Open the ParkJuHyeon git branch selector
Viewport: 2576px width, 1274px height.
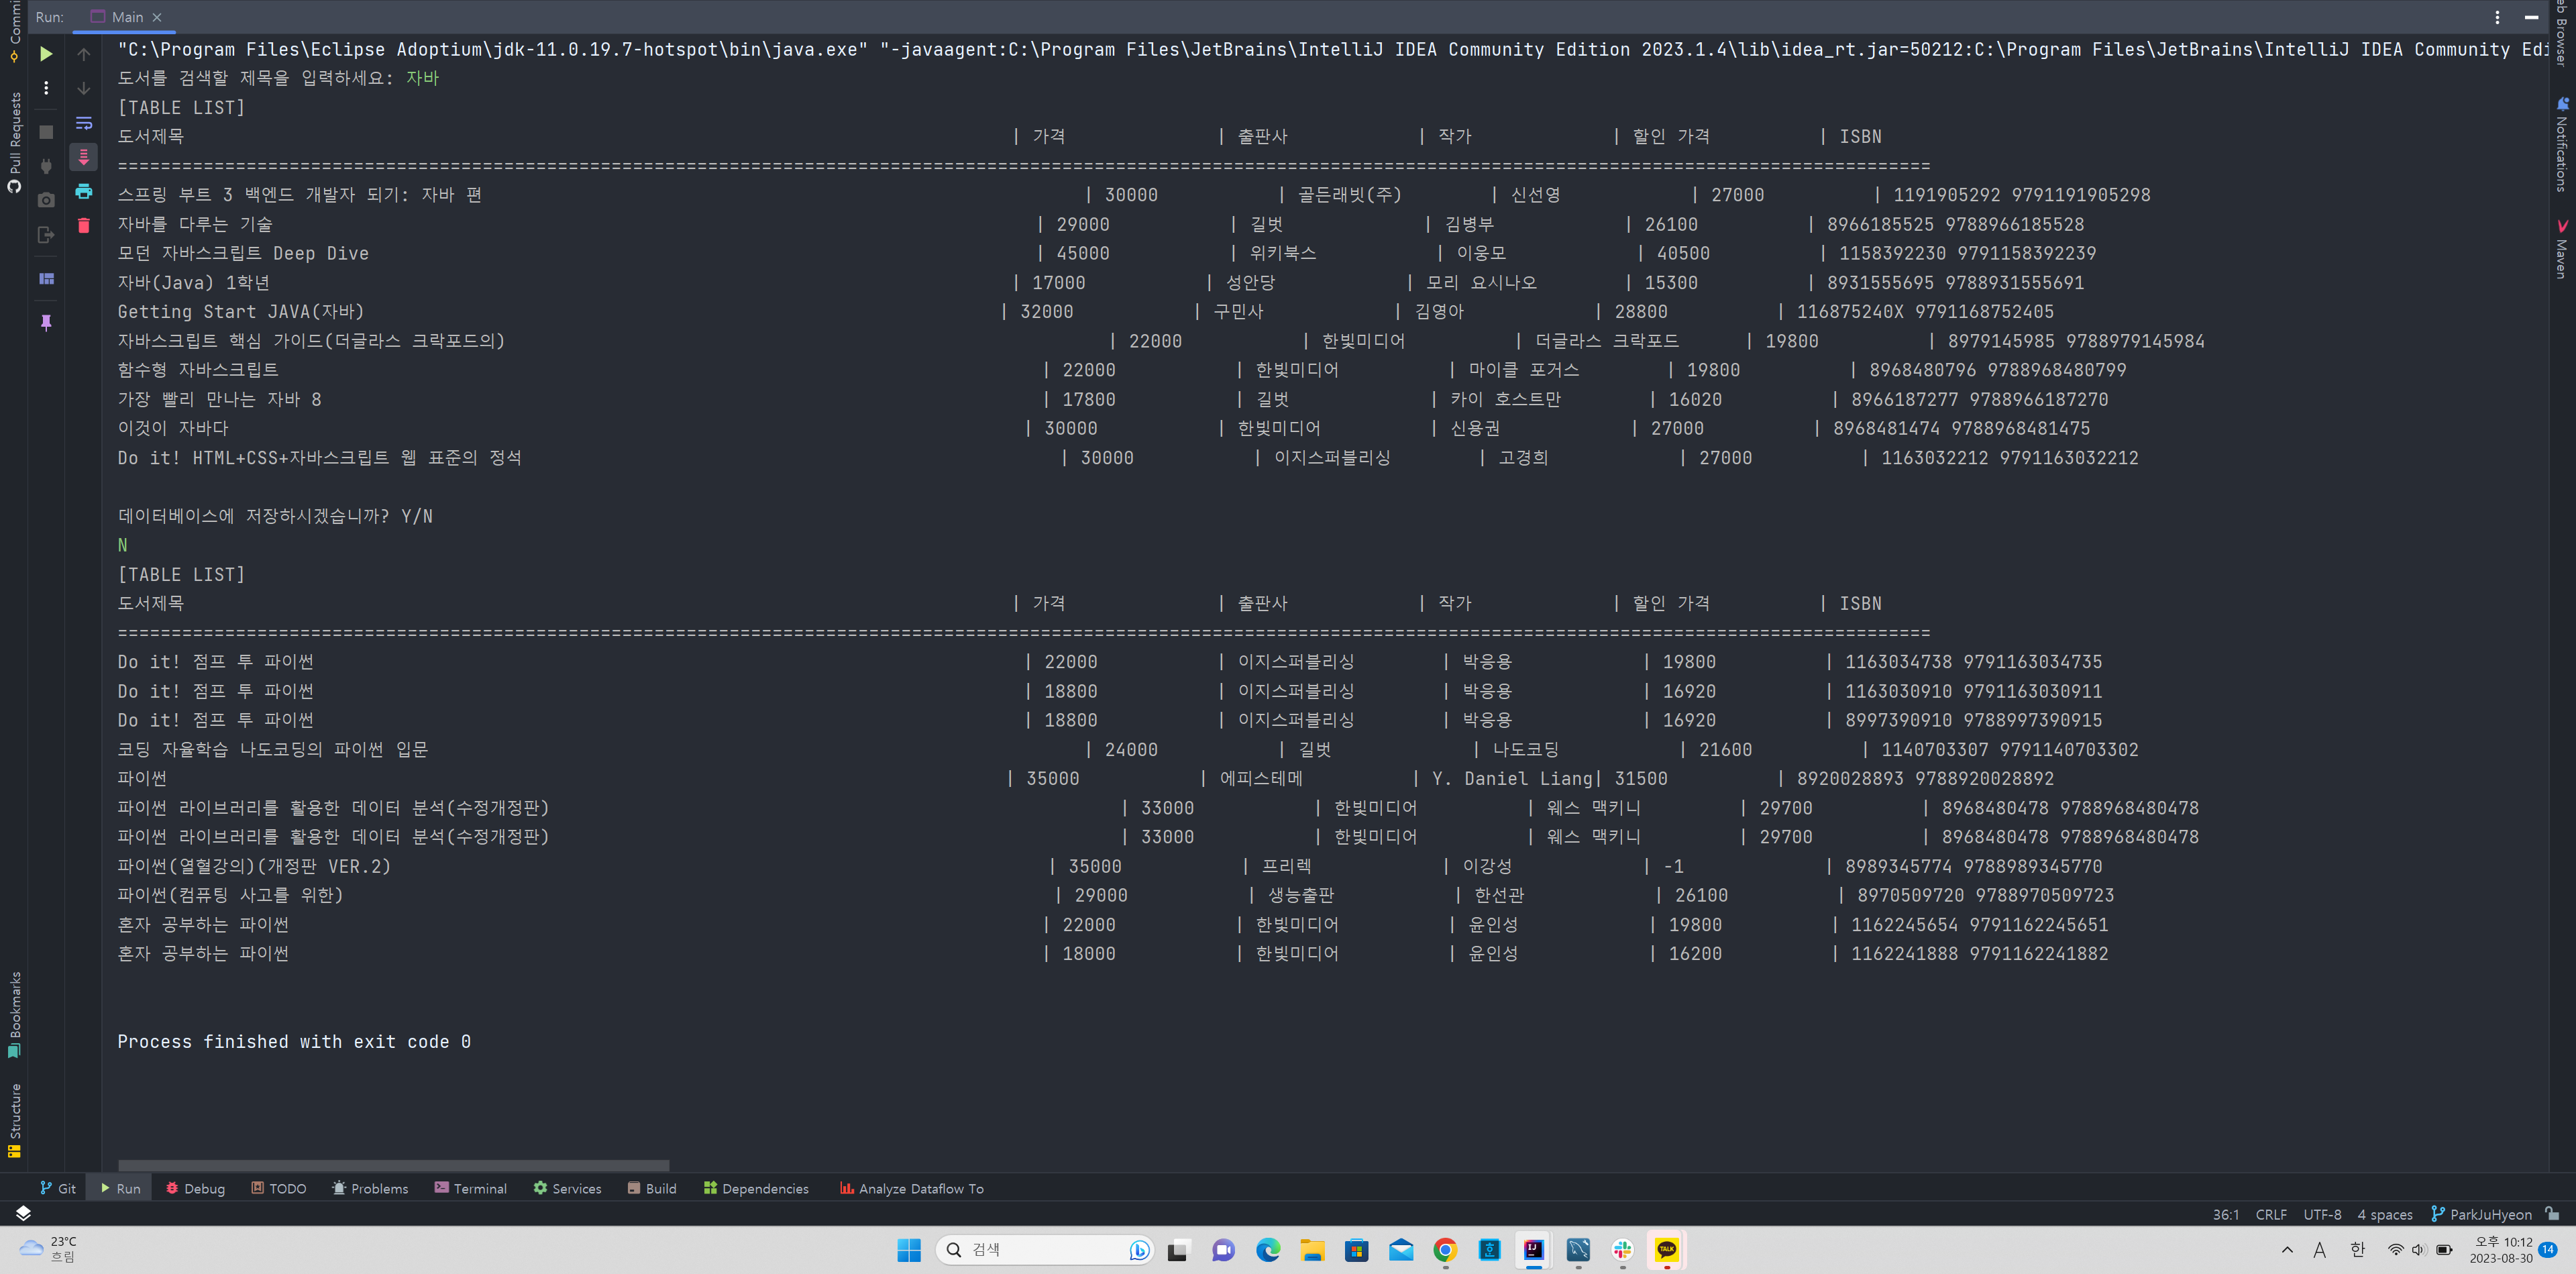click(2482, 1214)
